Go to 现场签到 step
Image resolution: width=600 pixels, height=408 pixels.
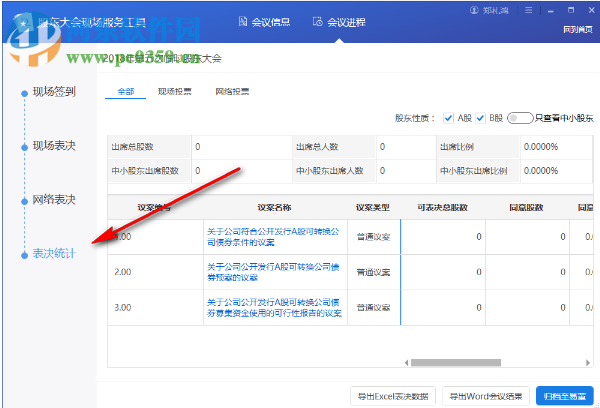[x=54, y=92]
